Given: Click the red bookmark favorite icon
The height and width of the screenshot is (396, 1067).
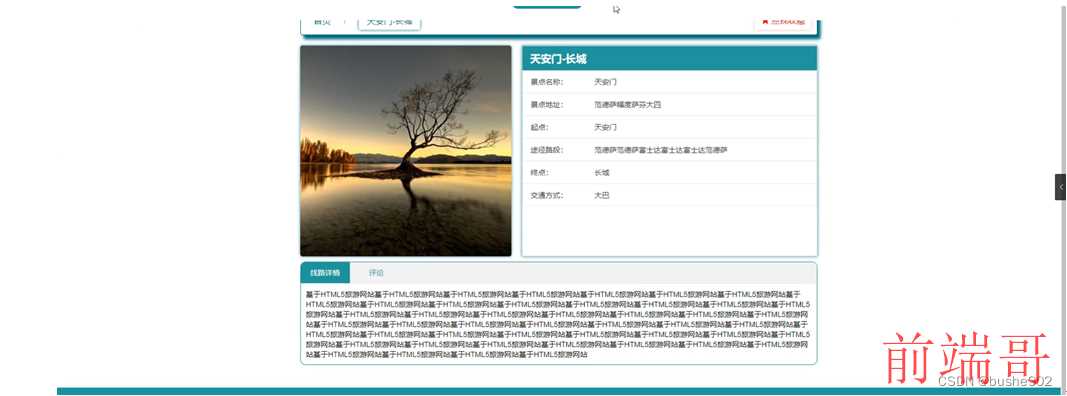Looking at the screenshot, I should [x=765, y=22].
